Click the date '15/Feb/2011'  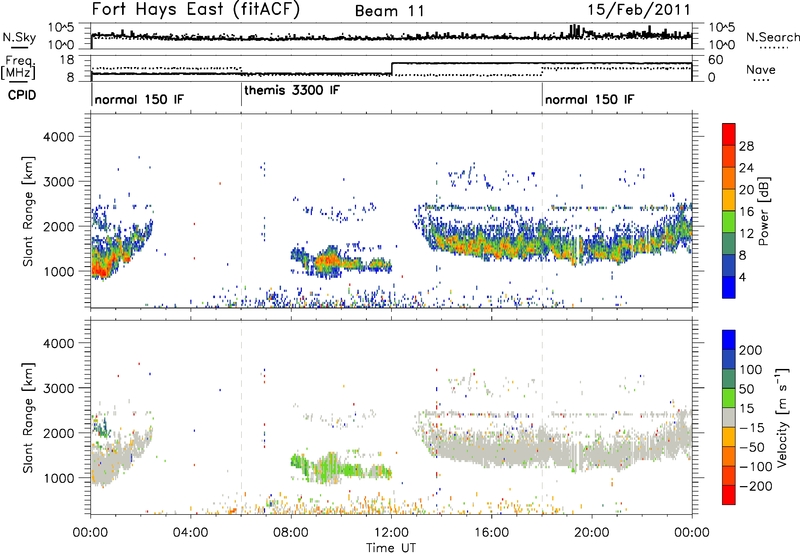639,10
